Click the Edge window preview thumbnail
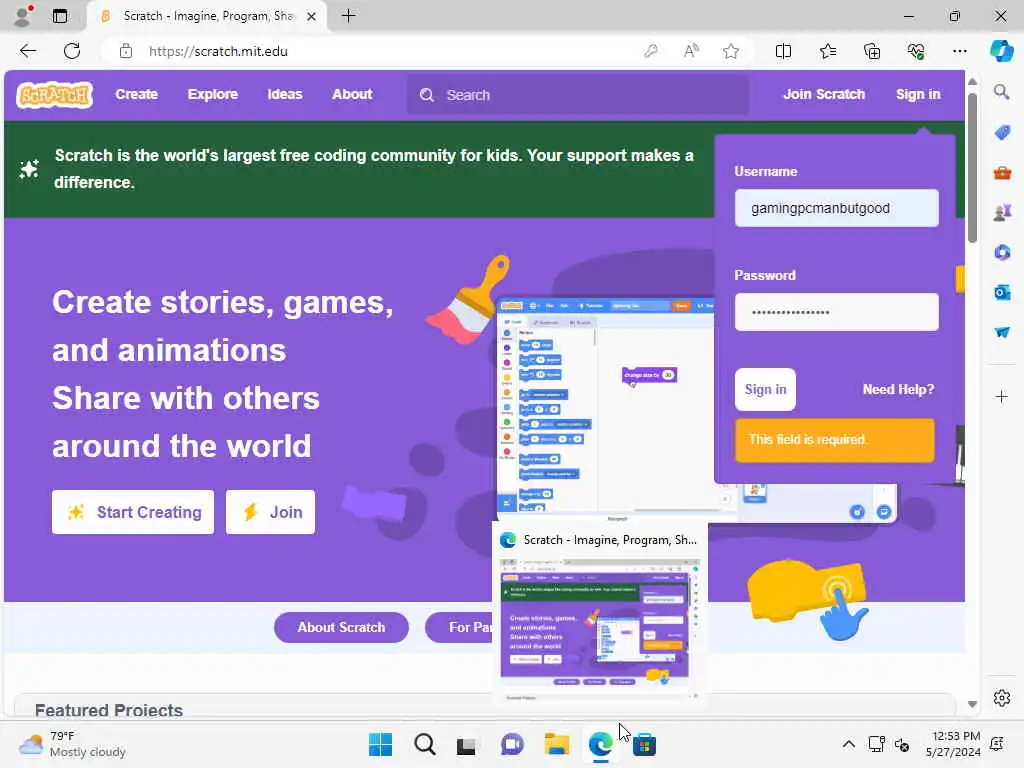 [x=599, y=629]
